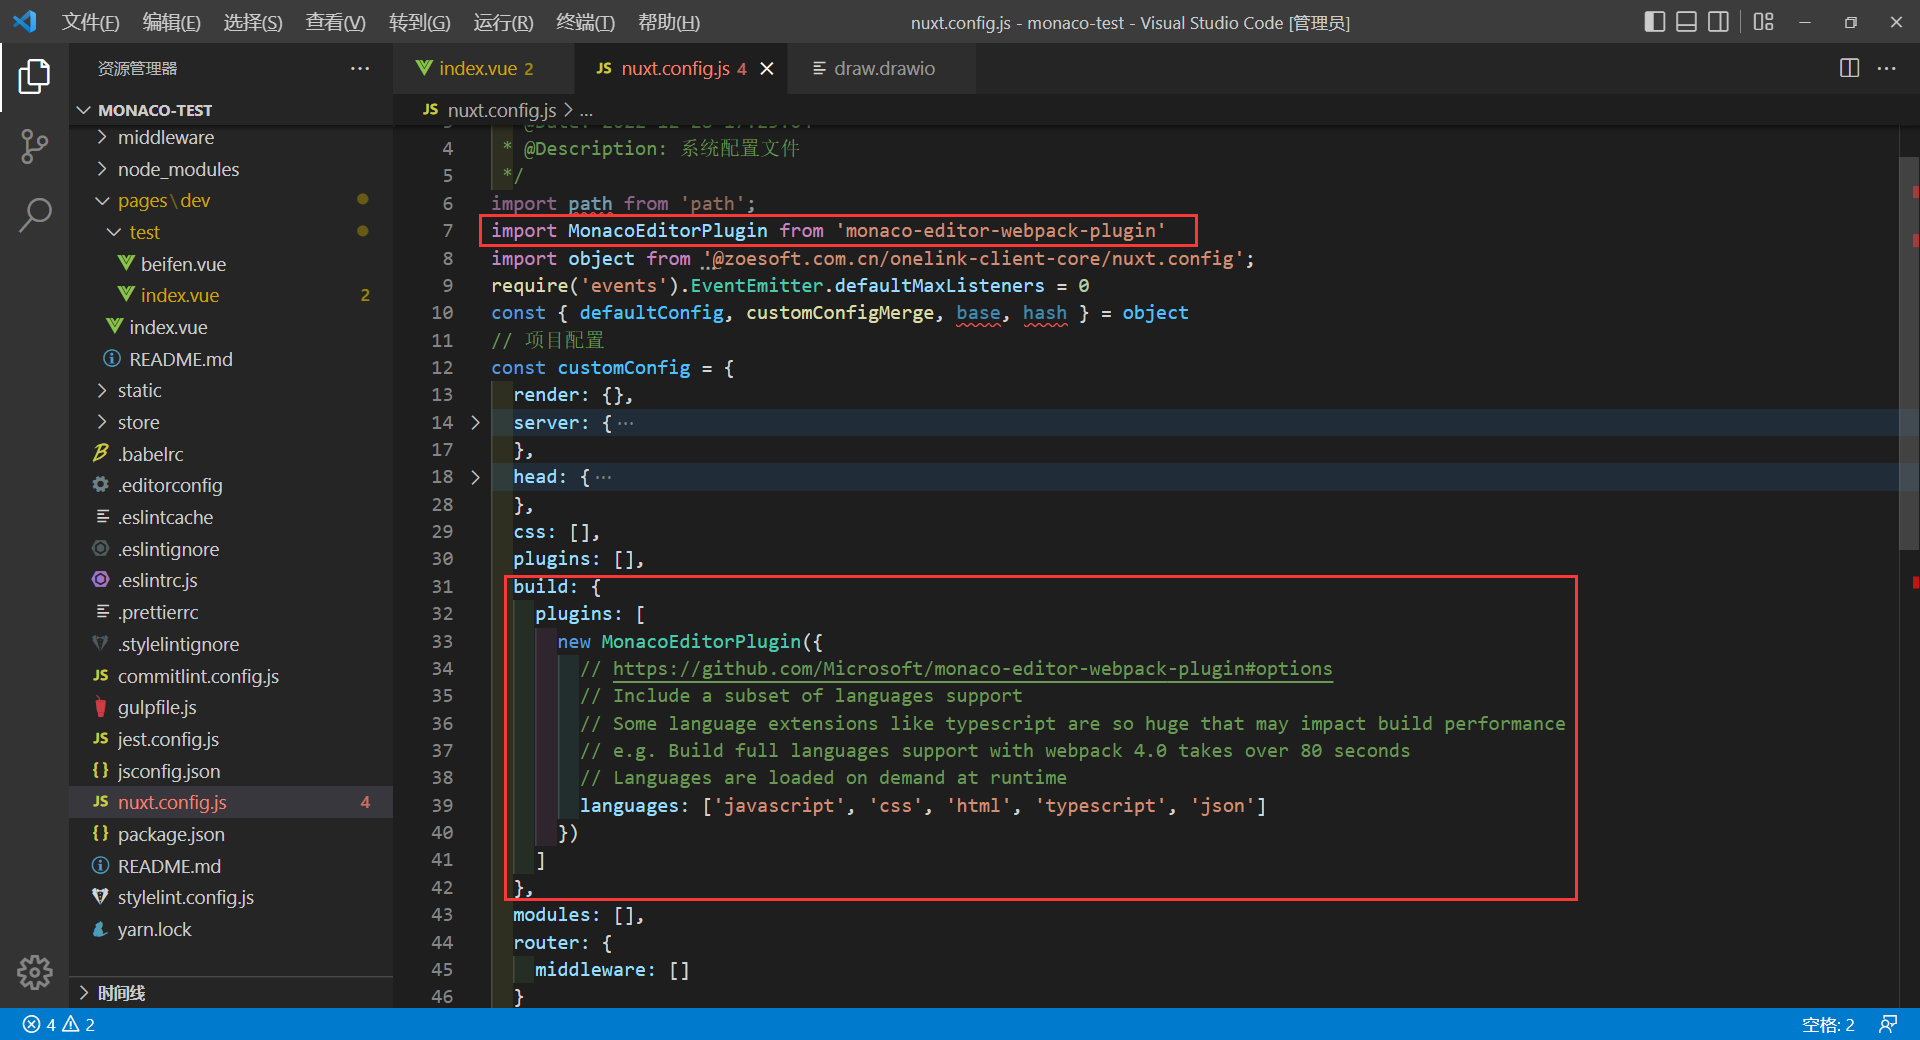
Task: Open the 终端(T) terminal menu
Action: [x=585, y=22]
